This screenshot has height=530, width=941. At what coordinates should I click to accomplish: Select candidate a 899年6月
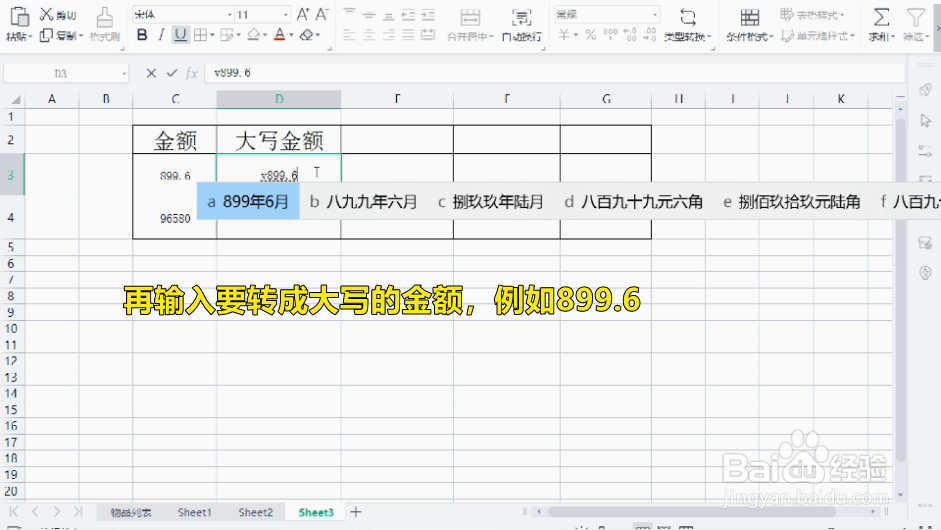(x=248, y=202)
